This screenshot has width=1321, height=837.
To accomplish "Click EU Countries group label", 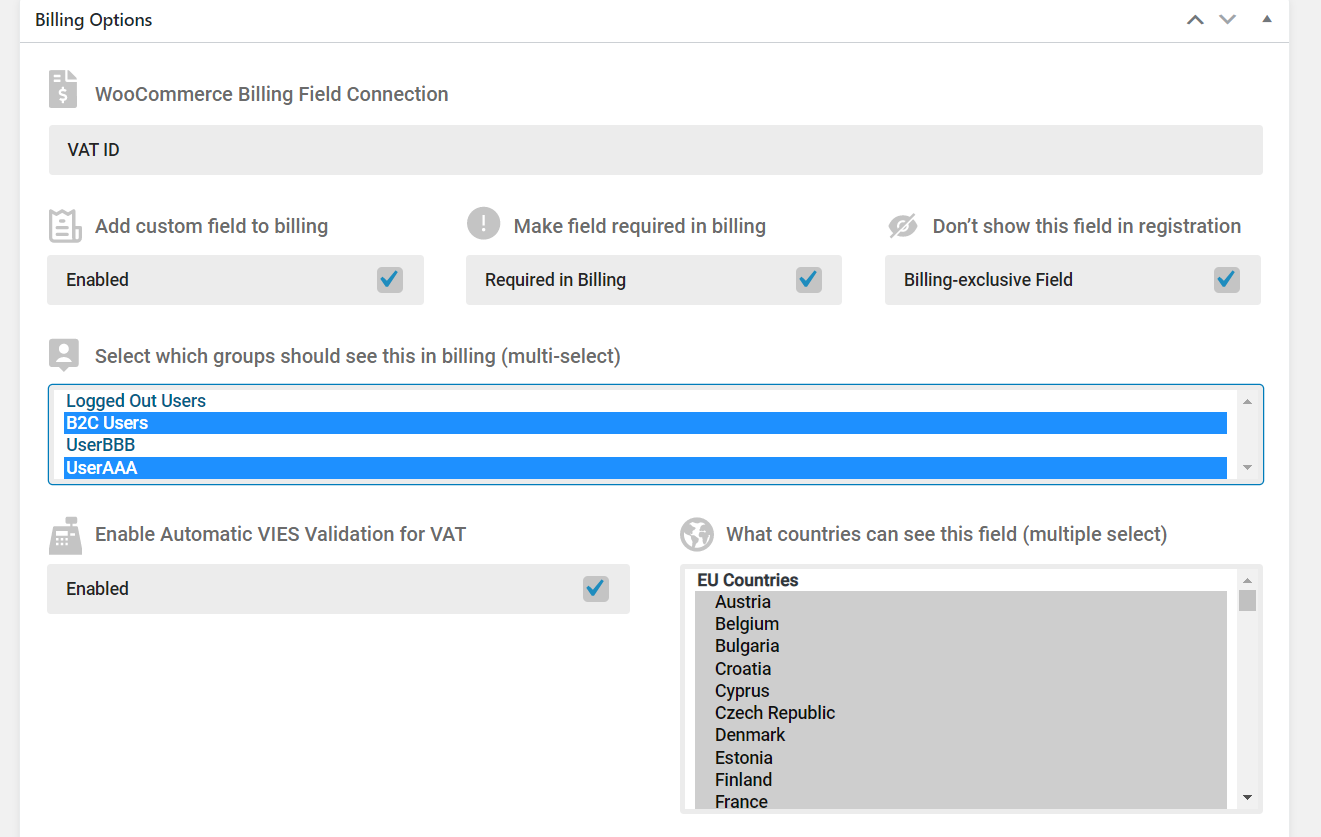I will [x=748, y=580].
